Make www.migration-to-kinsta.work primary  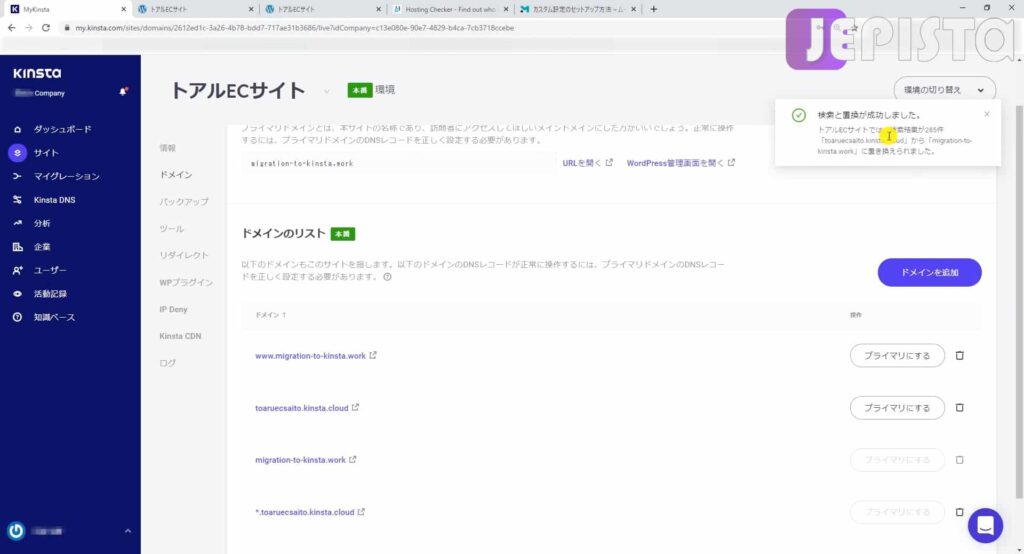click(897, 356)
